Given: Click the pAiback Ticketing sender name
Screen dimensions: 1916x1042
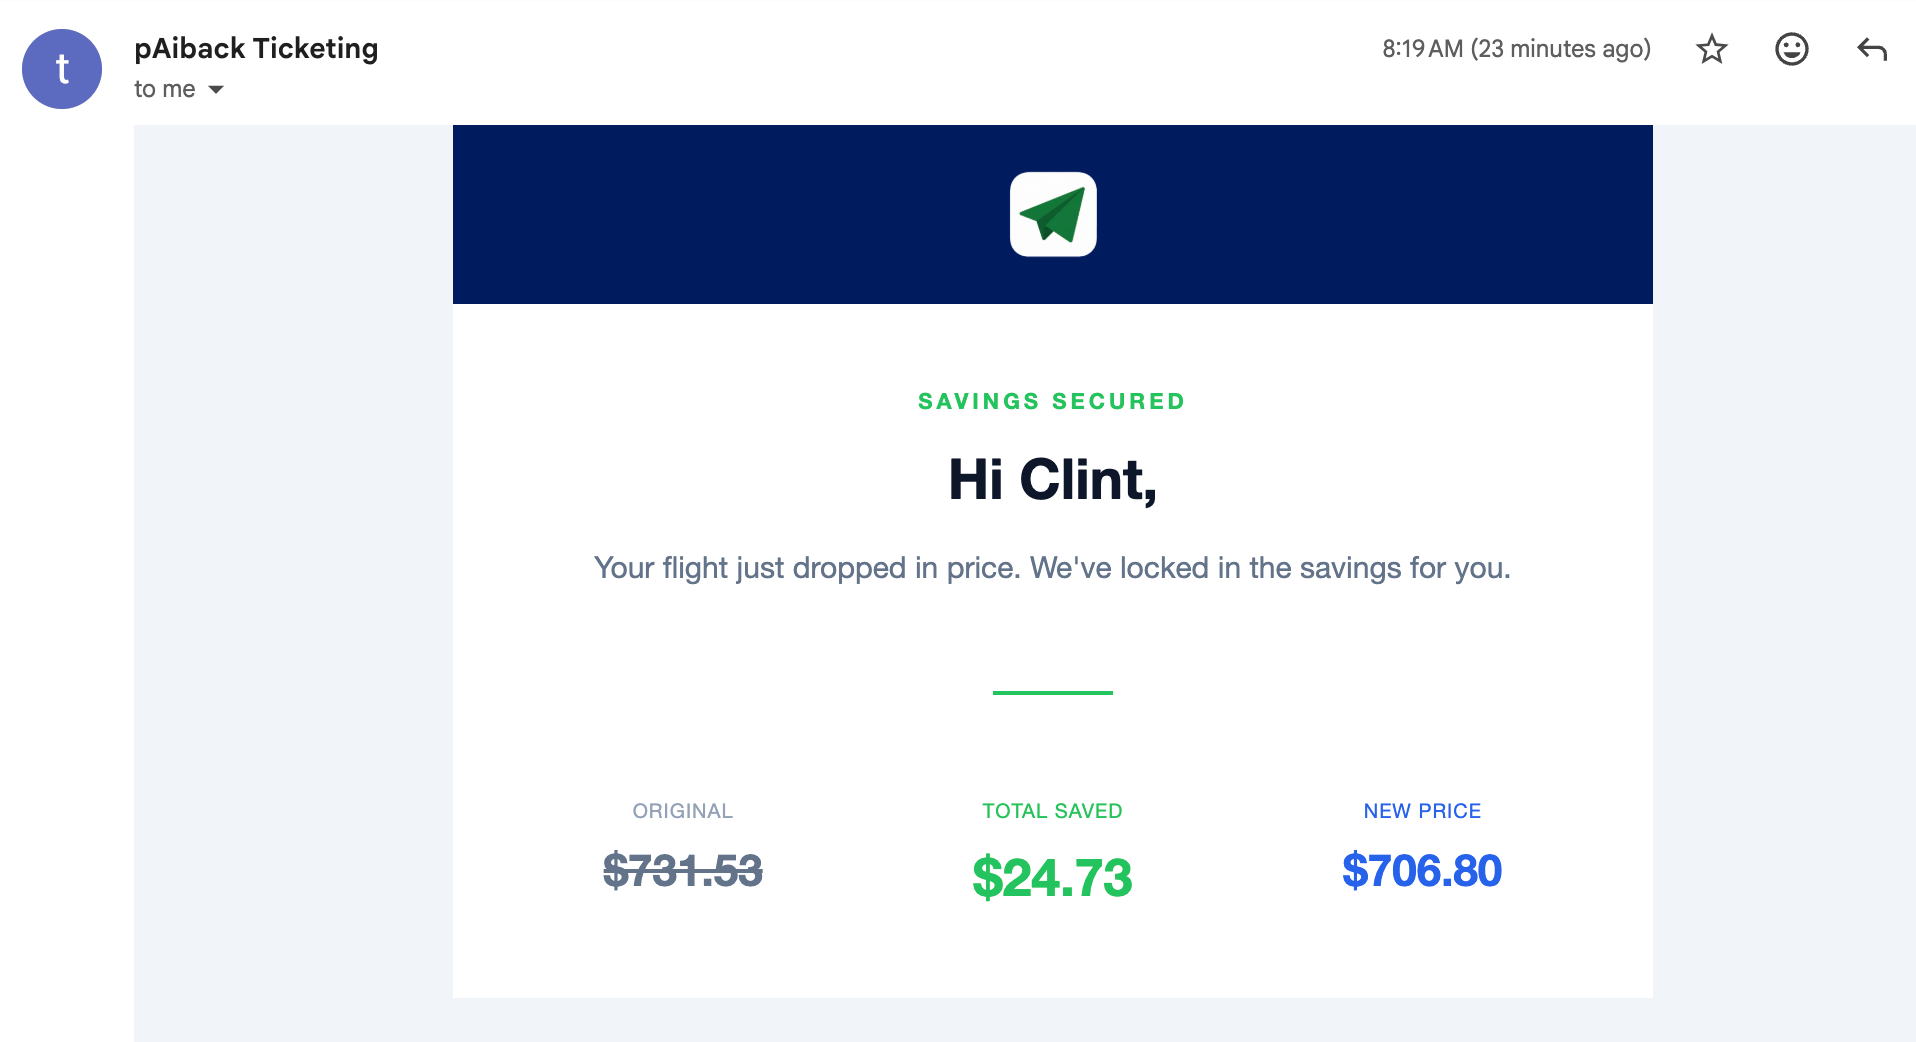Looking at the screenshot, I should (x=256, y=48).
